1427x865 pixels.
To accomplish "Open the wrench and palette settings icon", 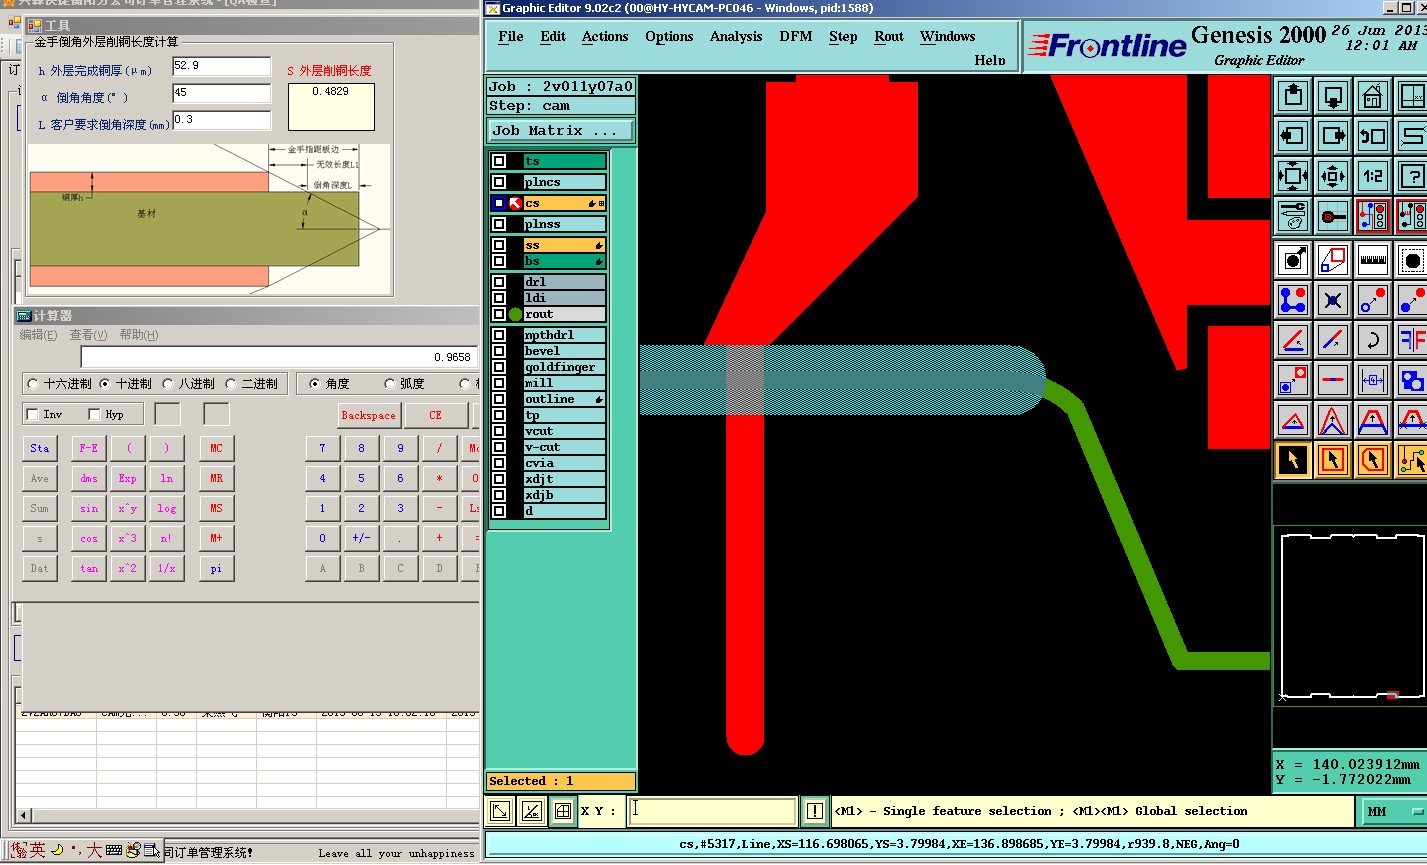I will tap(1293, 215).
